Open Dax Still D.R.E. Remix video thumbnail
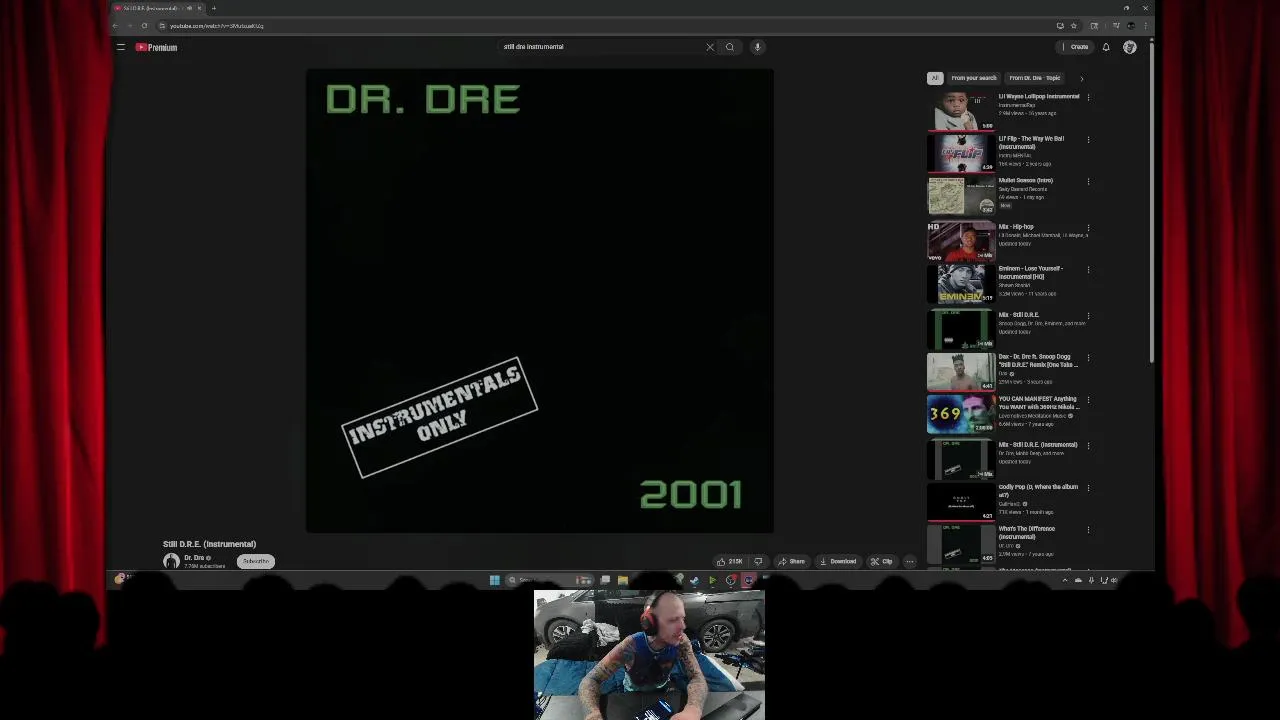Image resolution: width=1280 pixels, height=720 pixels. pyautogui.click(x=961, y=371)
